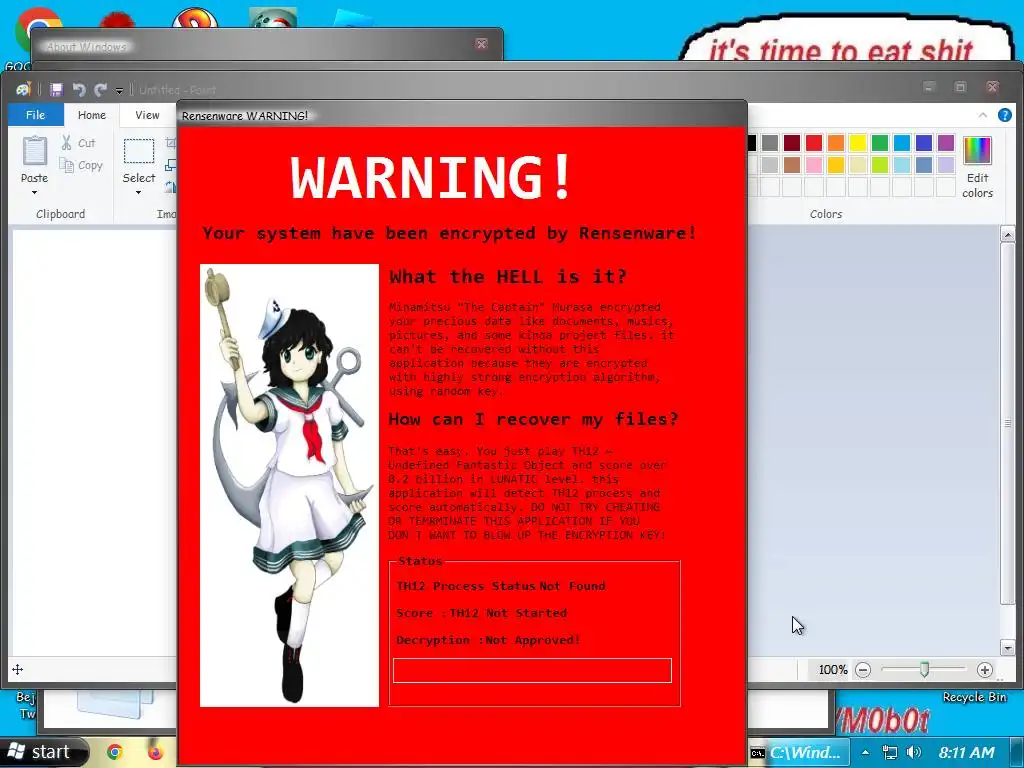Click the Paint scrollbar down arrow

click(1008, 647)
